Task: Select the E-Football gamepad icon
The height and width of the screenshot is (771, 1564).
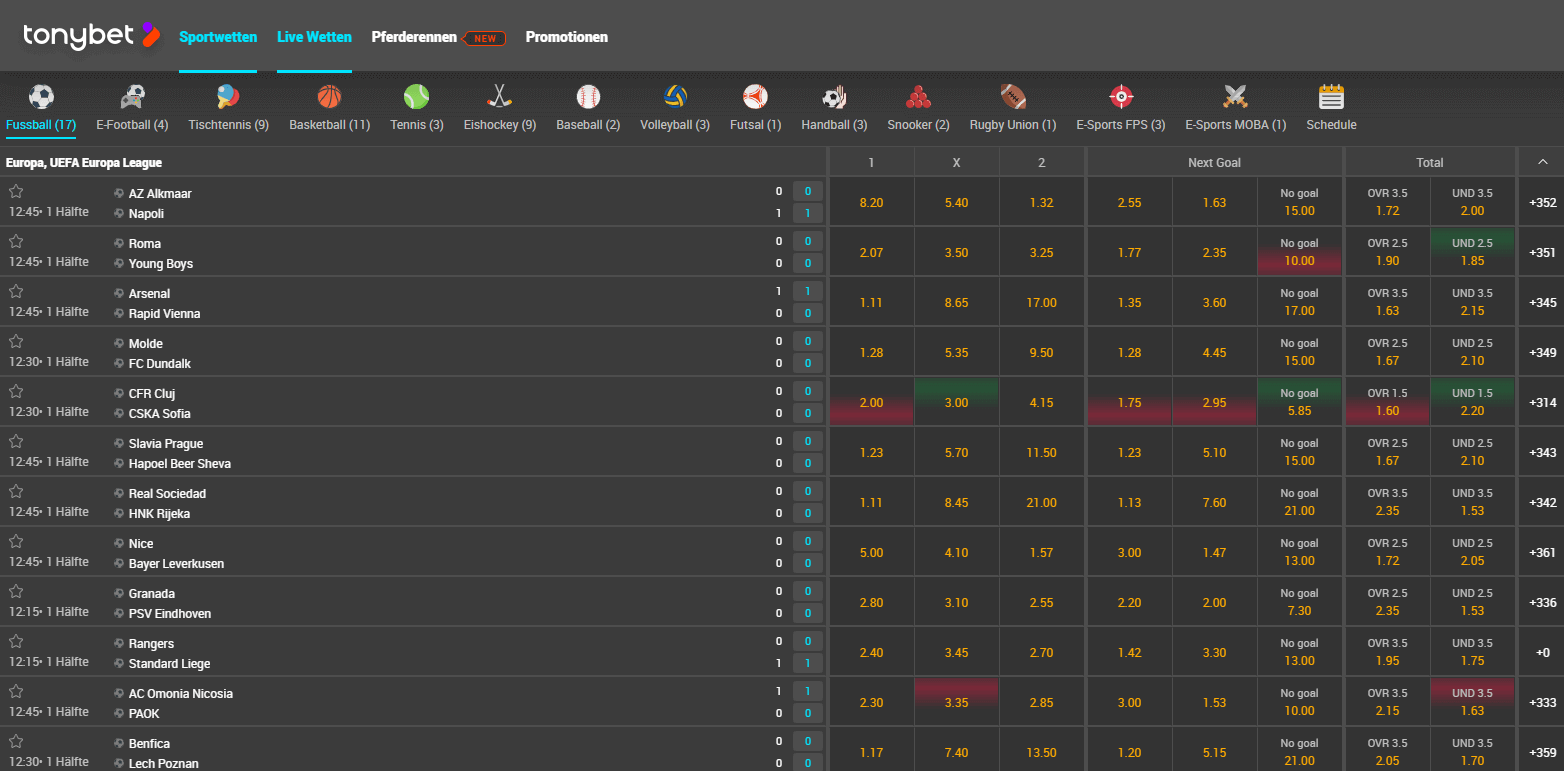Action: coord(132,97)
